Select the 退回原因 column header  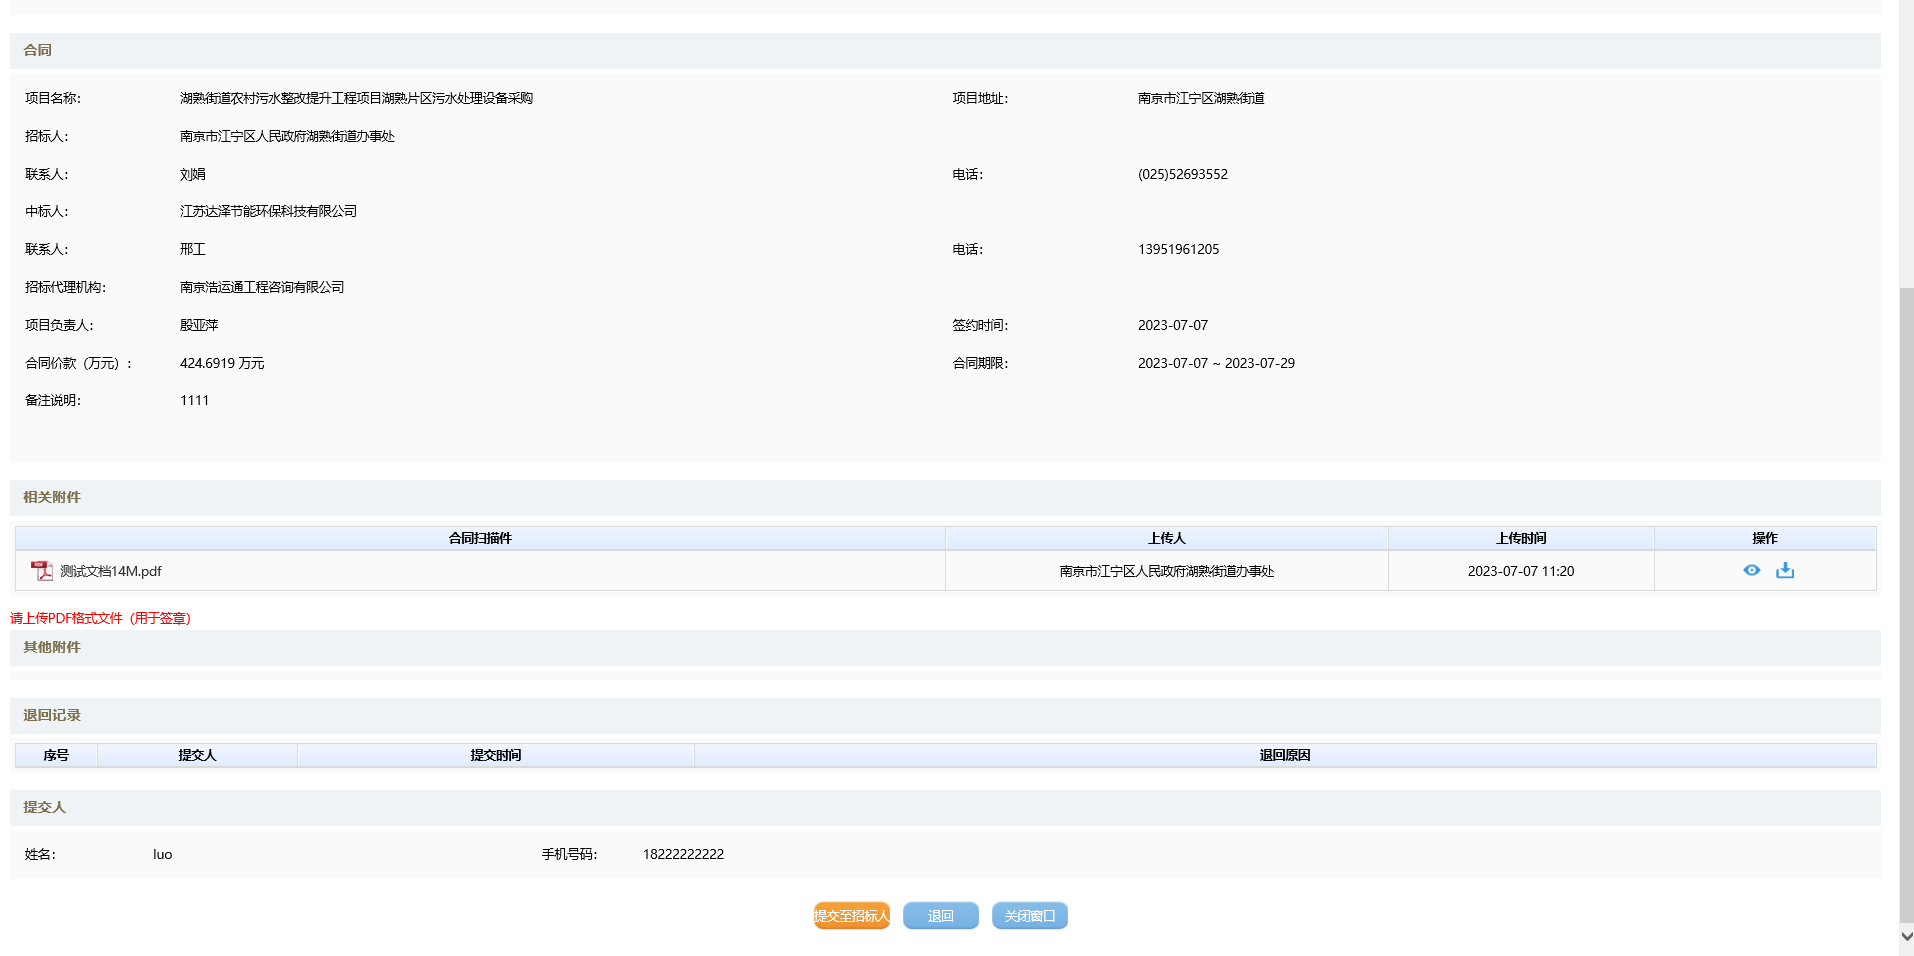pyautogui.click(x=1285, y=755)
